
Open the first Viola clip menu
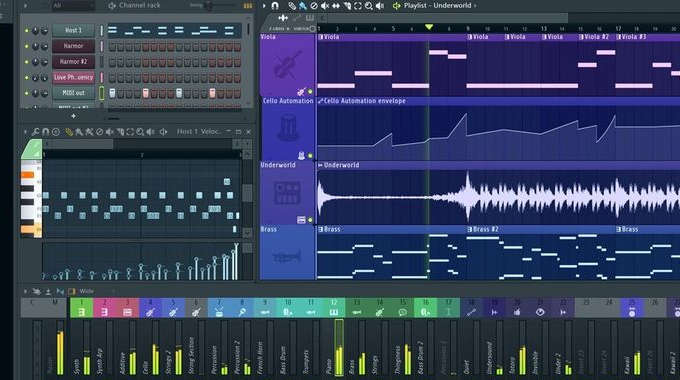click(320, 37)
